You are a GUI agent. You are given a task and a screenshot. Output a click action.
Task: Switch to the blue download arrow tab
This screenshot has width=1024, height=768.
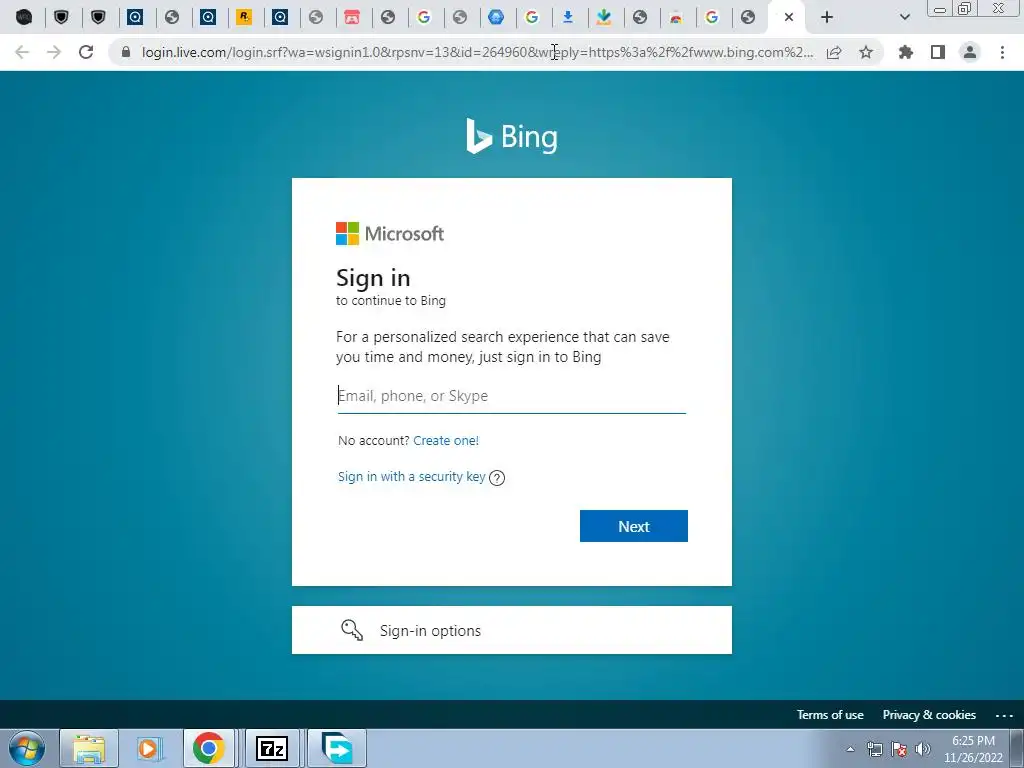click(568, 17)
